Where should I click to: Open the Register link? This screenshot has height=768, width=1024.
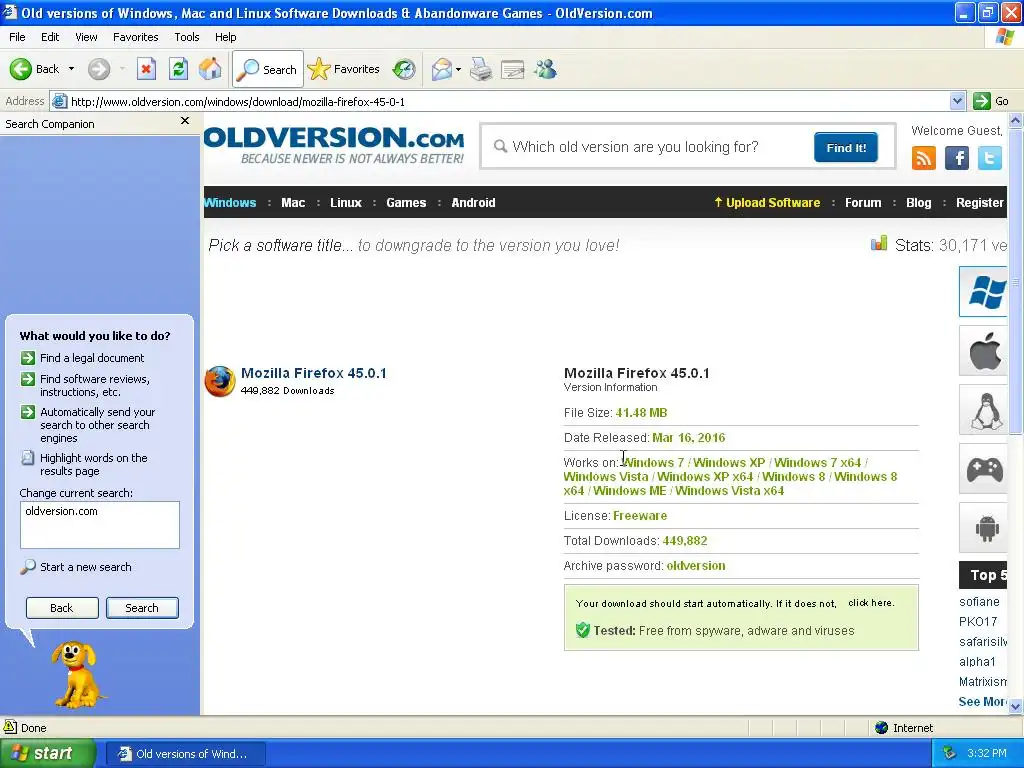click(x=980, y=202)
